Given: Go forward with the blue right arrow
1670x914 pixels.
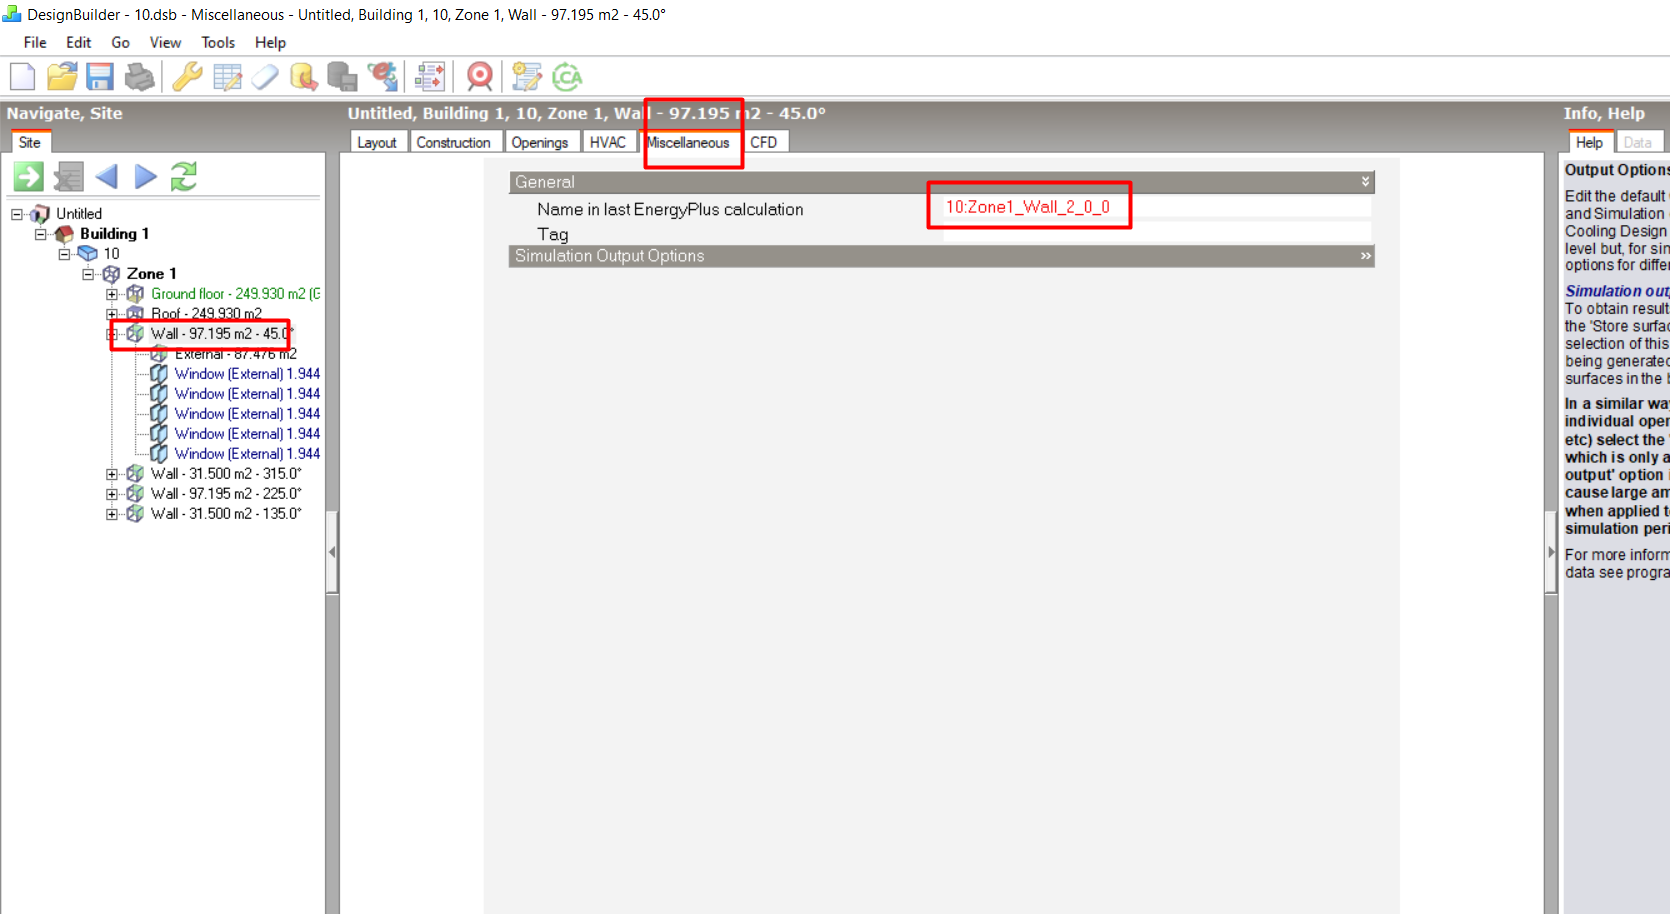Looking at the screenshot, I should click(x=146, y=177).
